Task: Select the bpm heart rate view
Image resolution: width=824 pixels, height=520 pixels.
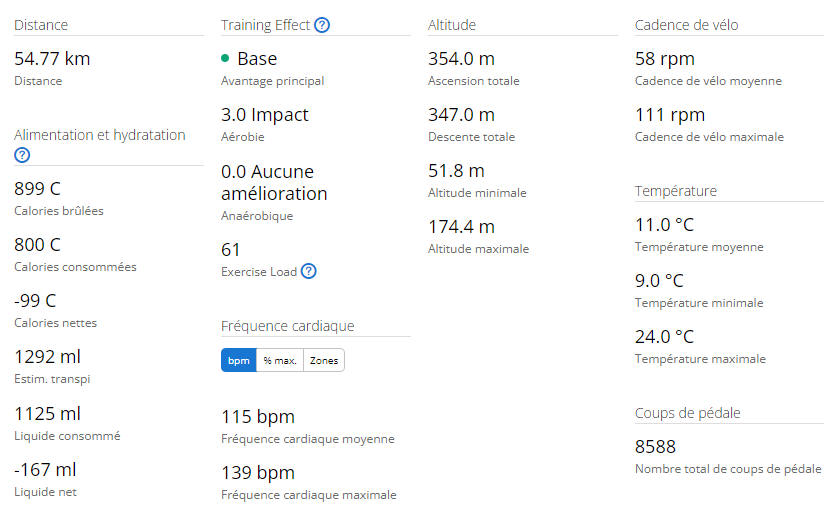Action: coord(239,360)
